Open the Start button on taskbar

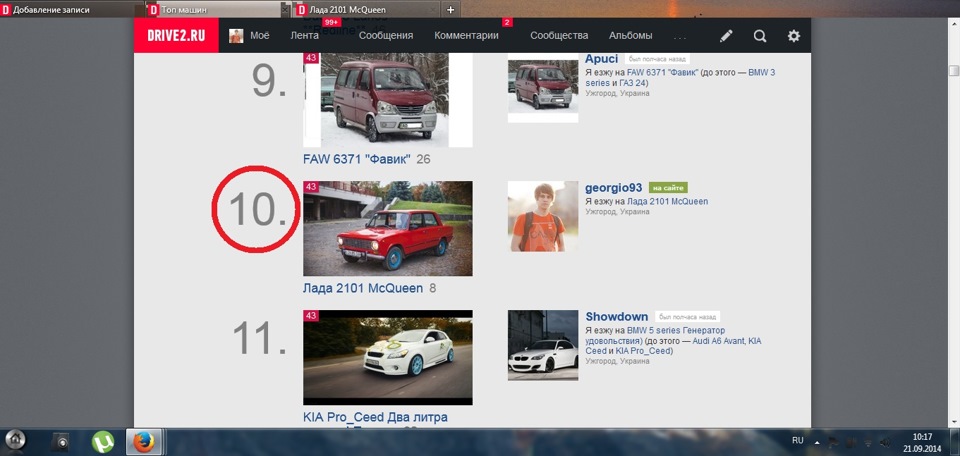click(16, 440)
